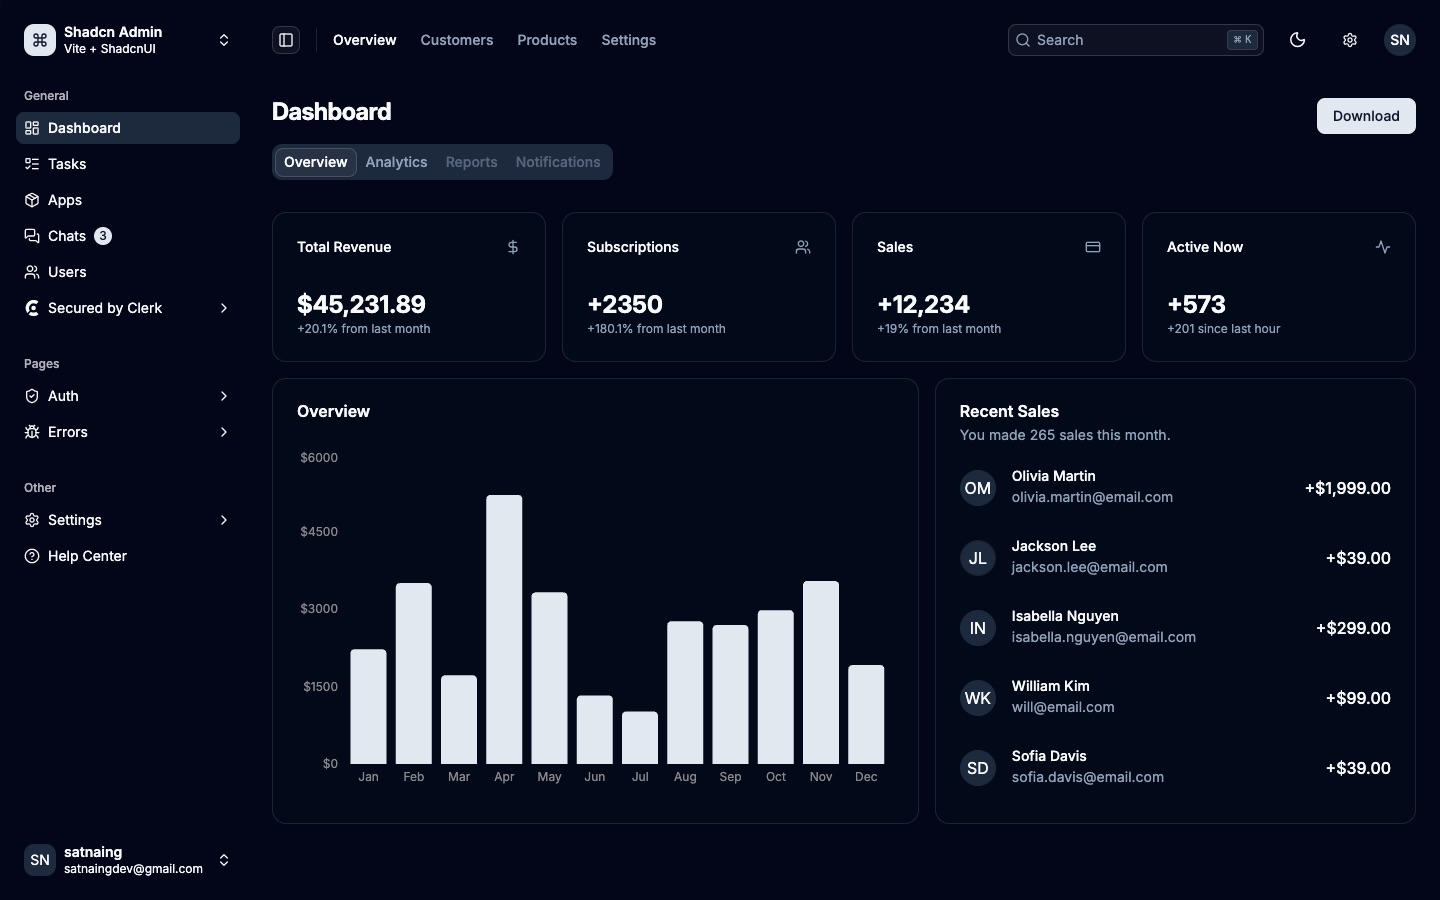This screenshot has height=900, width=1440.
Task: Open the SN profile avatar in header
Action: click(1400, 40)
